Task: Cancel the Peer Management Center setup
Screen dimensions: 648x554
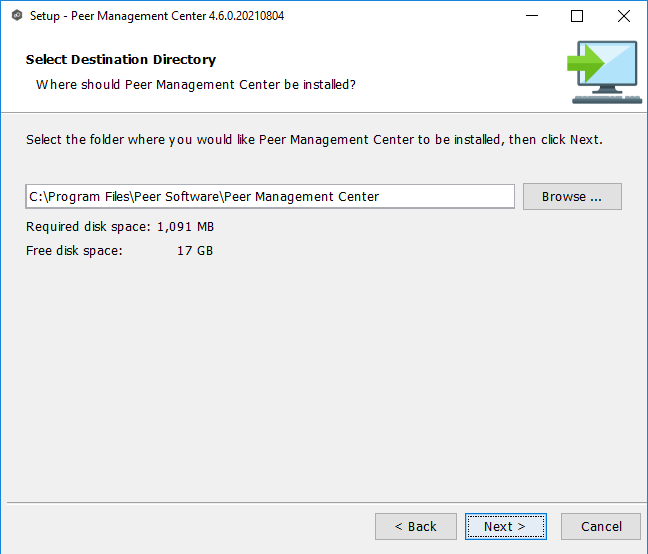Action: click(602, 527)
